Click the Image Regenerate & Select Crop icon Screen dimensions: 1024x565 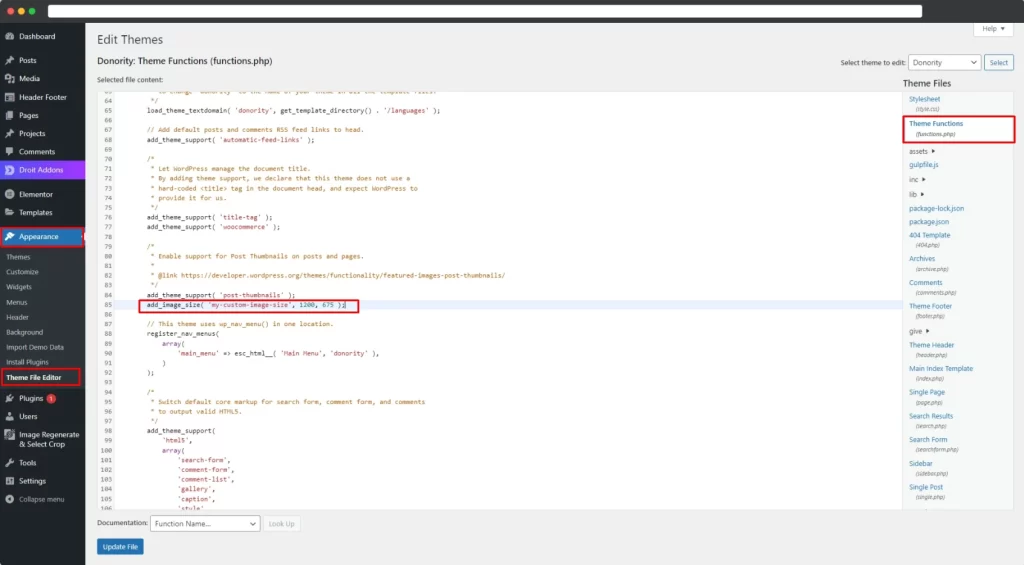tap(10, 434)
